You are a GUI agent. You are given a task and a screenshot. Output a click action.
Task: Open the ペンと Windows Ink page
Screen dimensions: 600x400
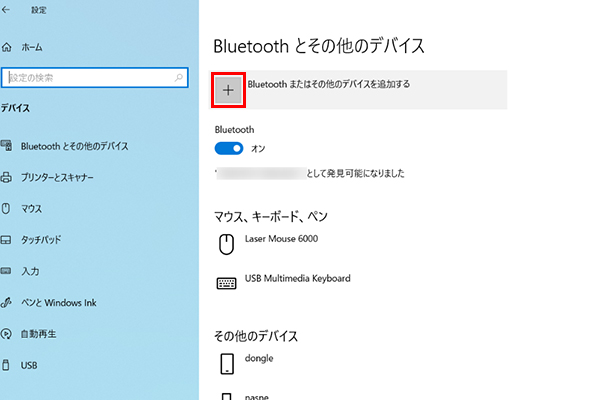[x=50, y=303]
